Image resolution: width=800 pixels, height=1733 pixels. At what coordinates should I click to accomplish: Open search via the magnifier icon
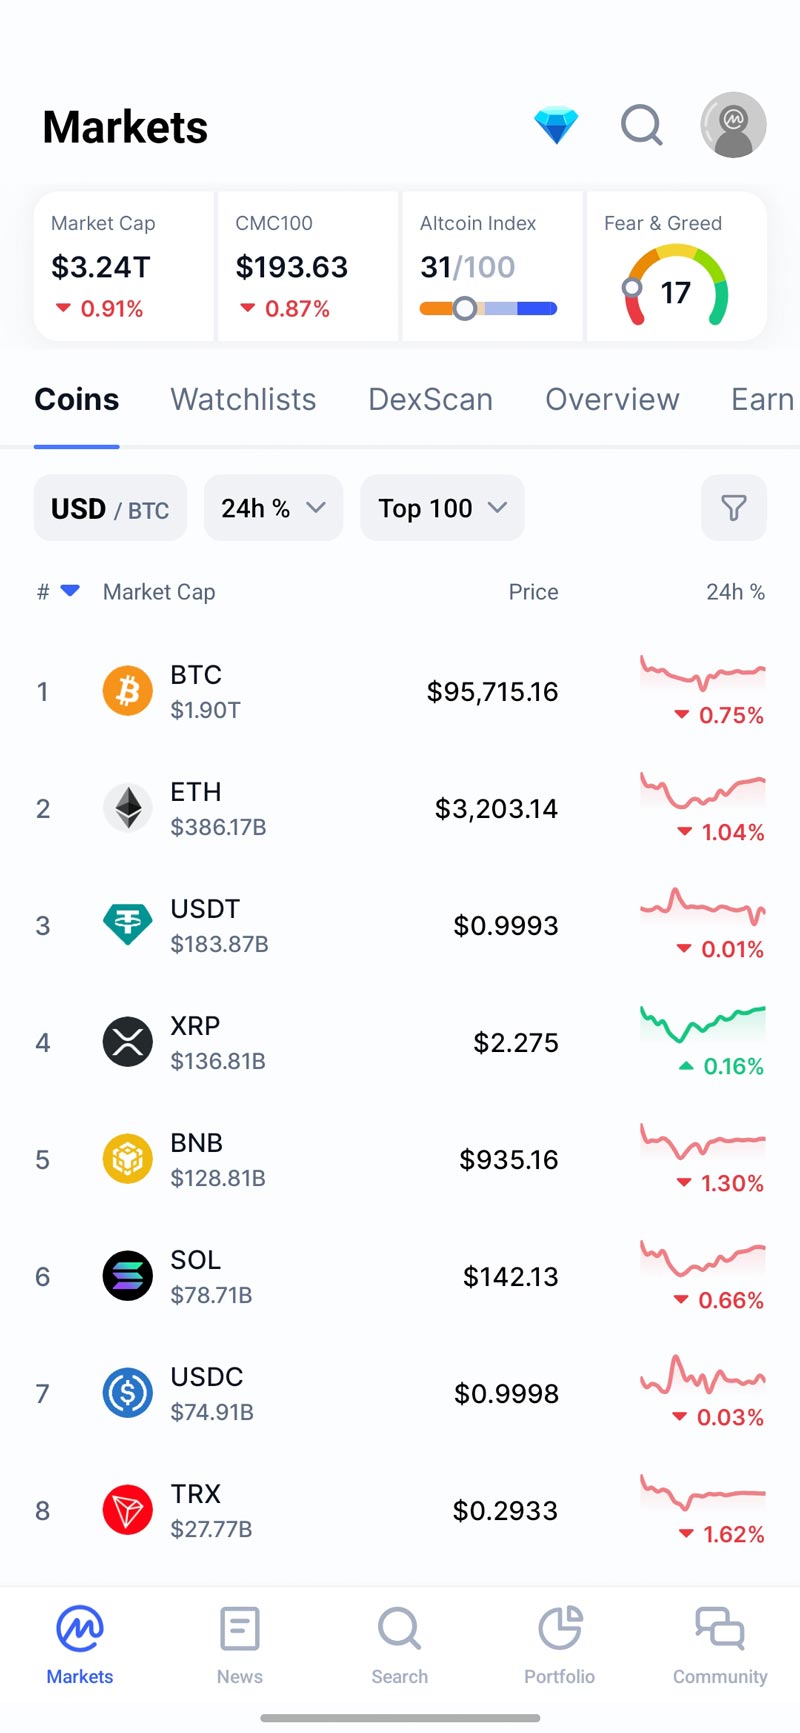click(x=641, y=126)
